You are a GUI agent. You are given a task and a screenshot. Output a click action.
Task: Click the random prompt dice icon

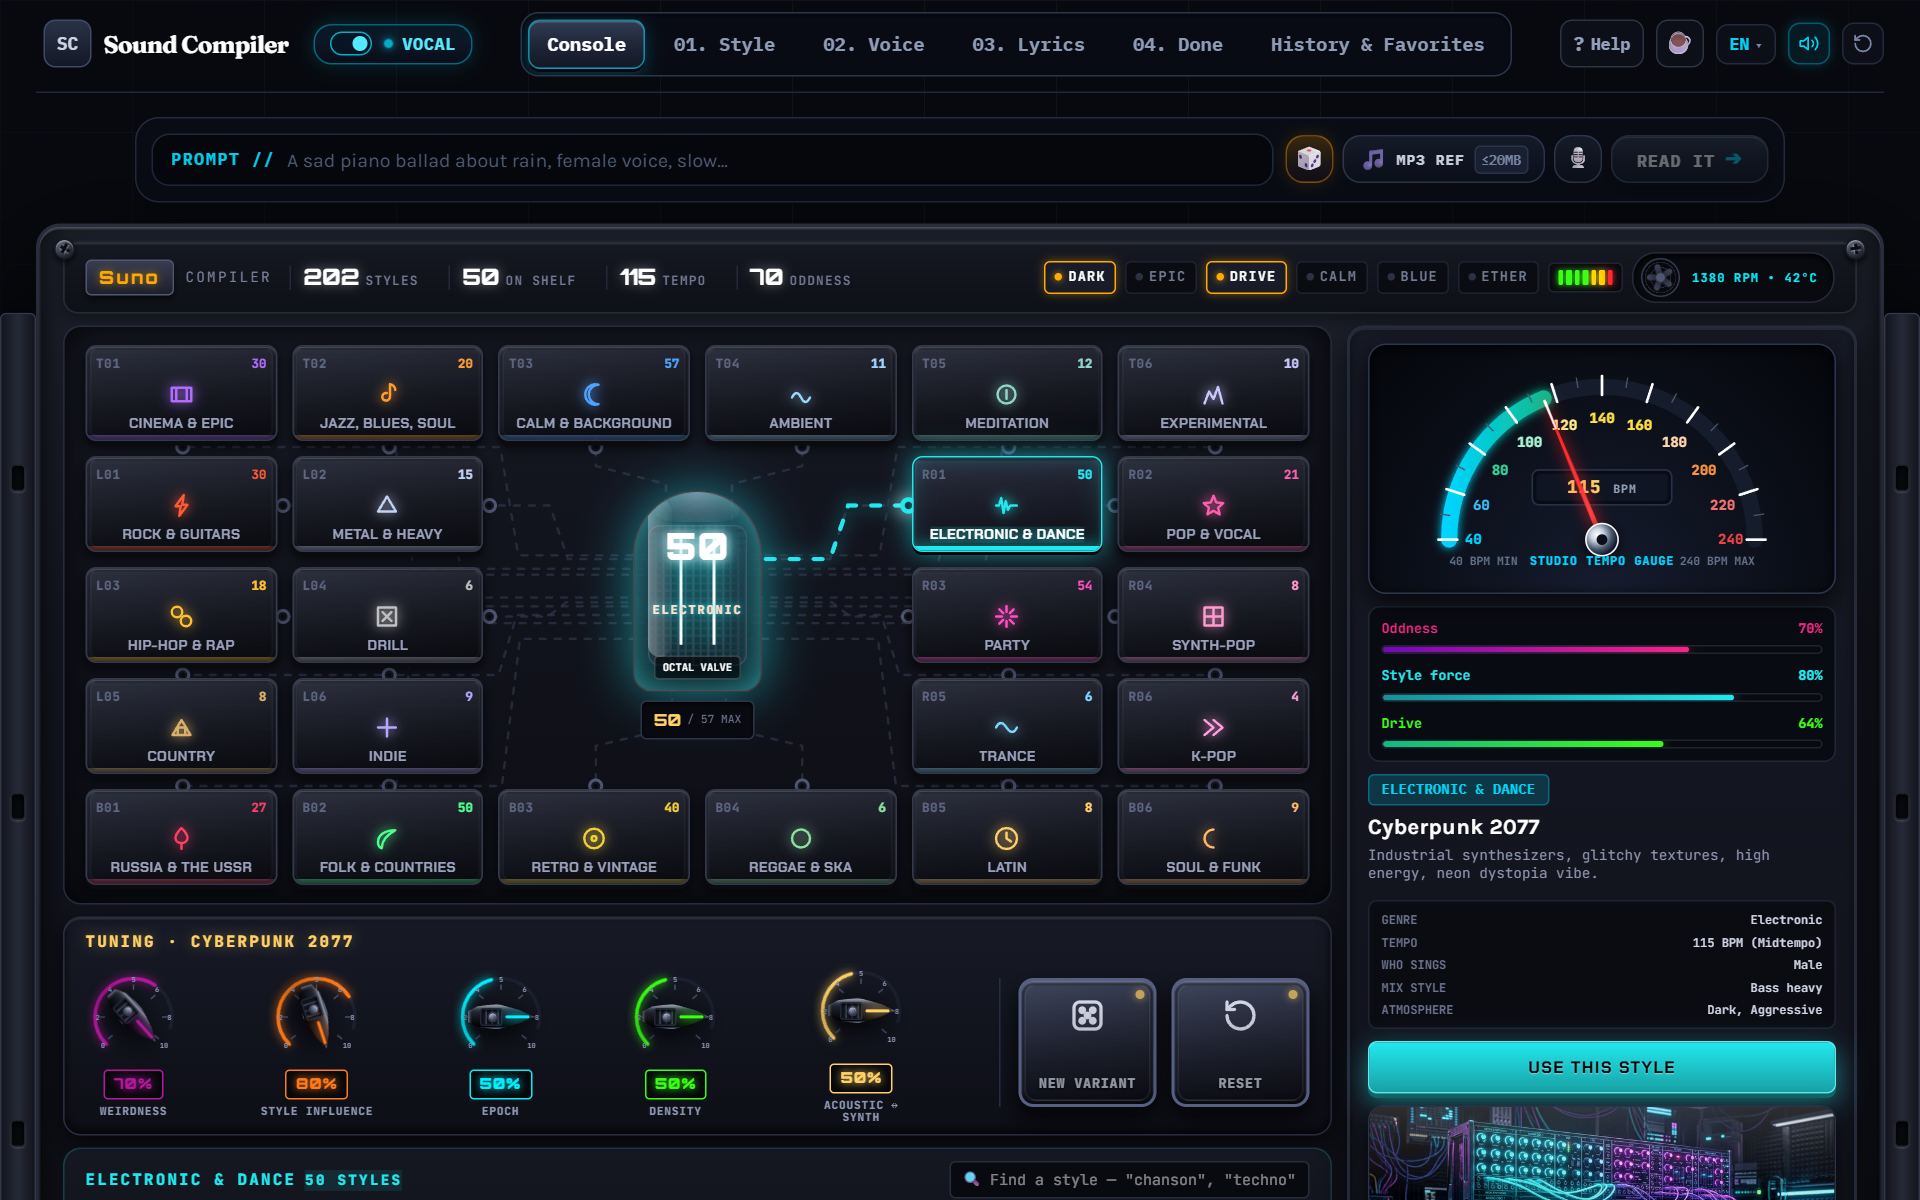[1309, 159]
